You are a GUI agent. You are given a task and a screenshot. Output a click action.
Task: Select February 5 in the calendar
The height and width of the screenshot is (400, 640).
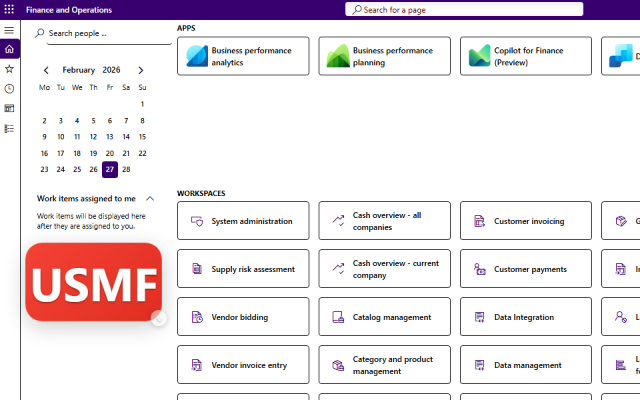(93, 121)
